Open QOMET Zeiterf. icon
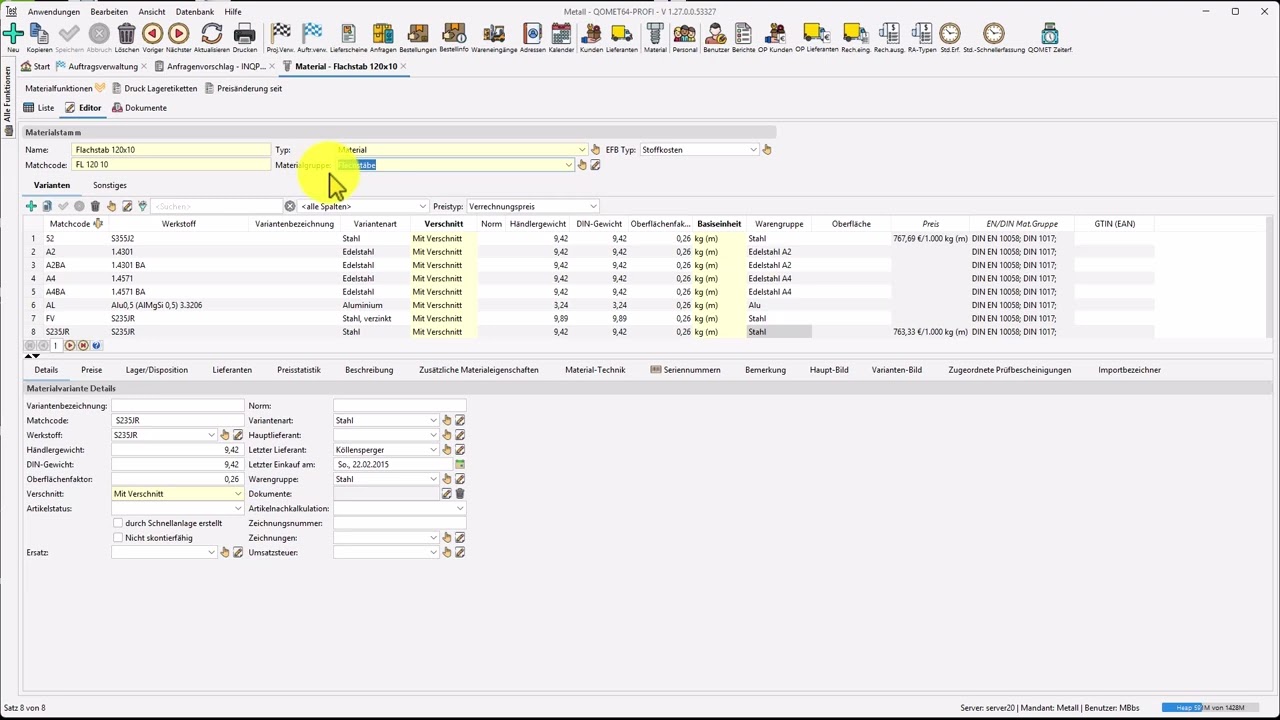Image resolution: width=1280 pixels, height=720 pixels. tap(1049, 34)
